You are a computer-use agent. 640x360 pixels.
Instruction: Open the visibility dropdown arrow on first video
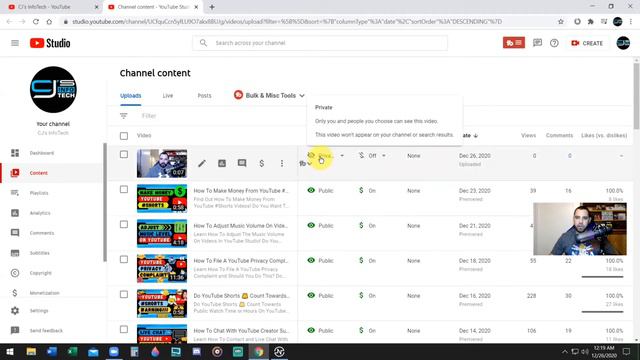point(342,156)
